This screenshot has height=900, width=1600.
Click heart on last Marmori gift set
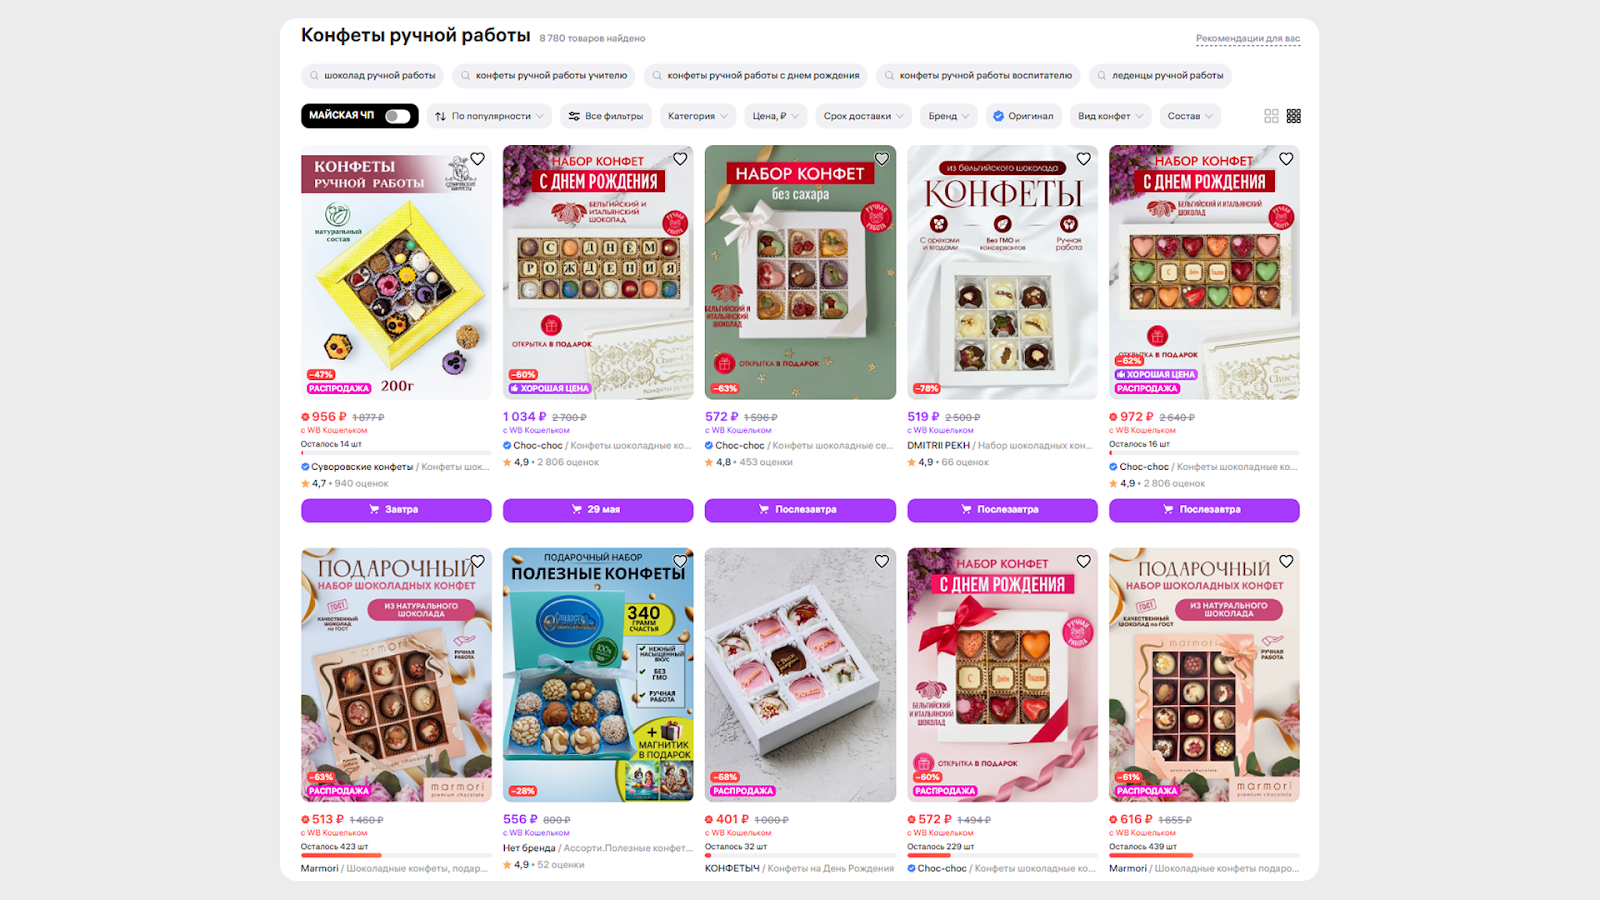pyautogui.click(x=1286, y=561)
